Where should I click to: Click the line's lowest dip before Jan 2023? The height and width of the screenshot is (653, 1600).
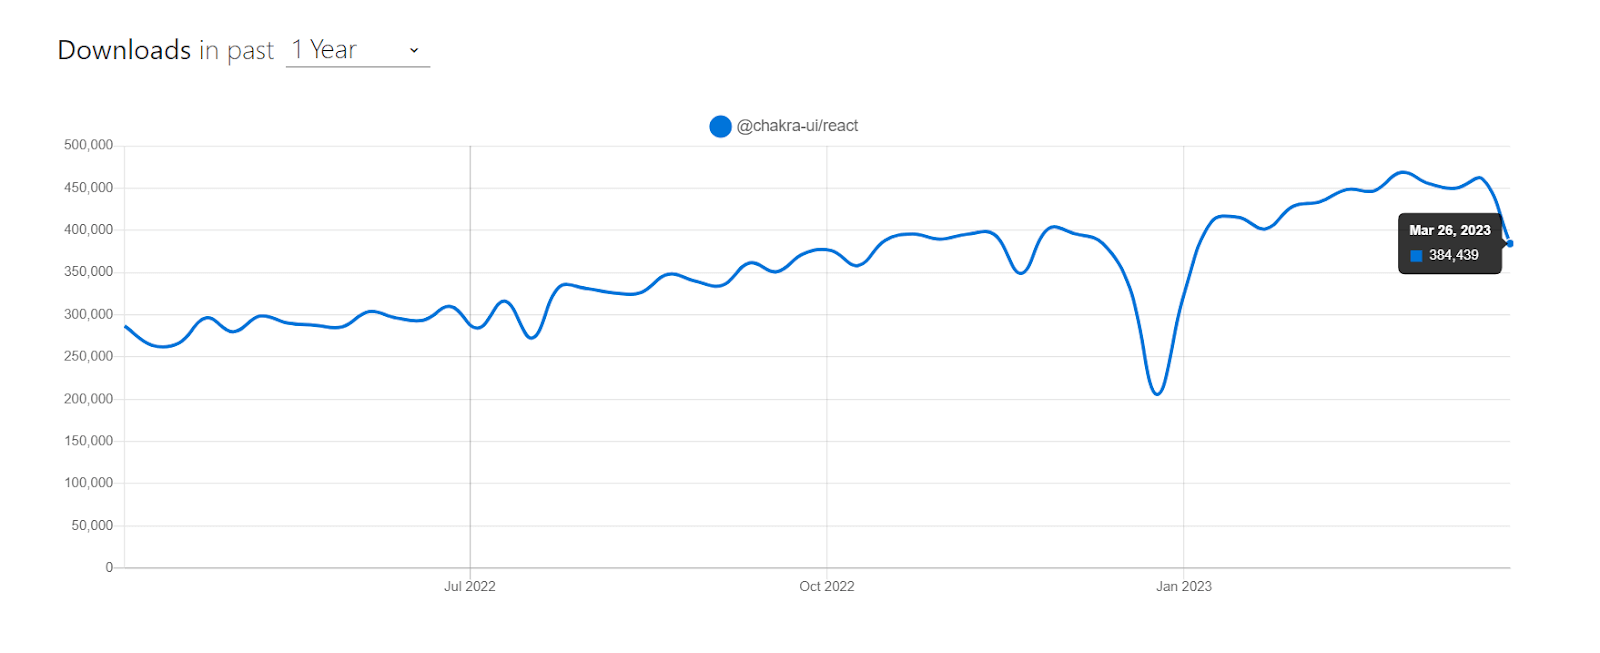tap(1157, 394)
